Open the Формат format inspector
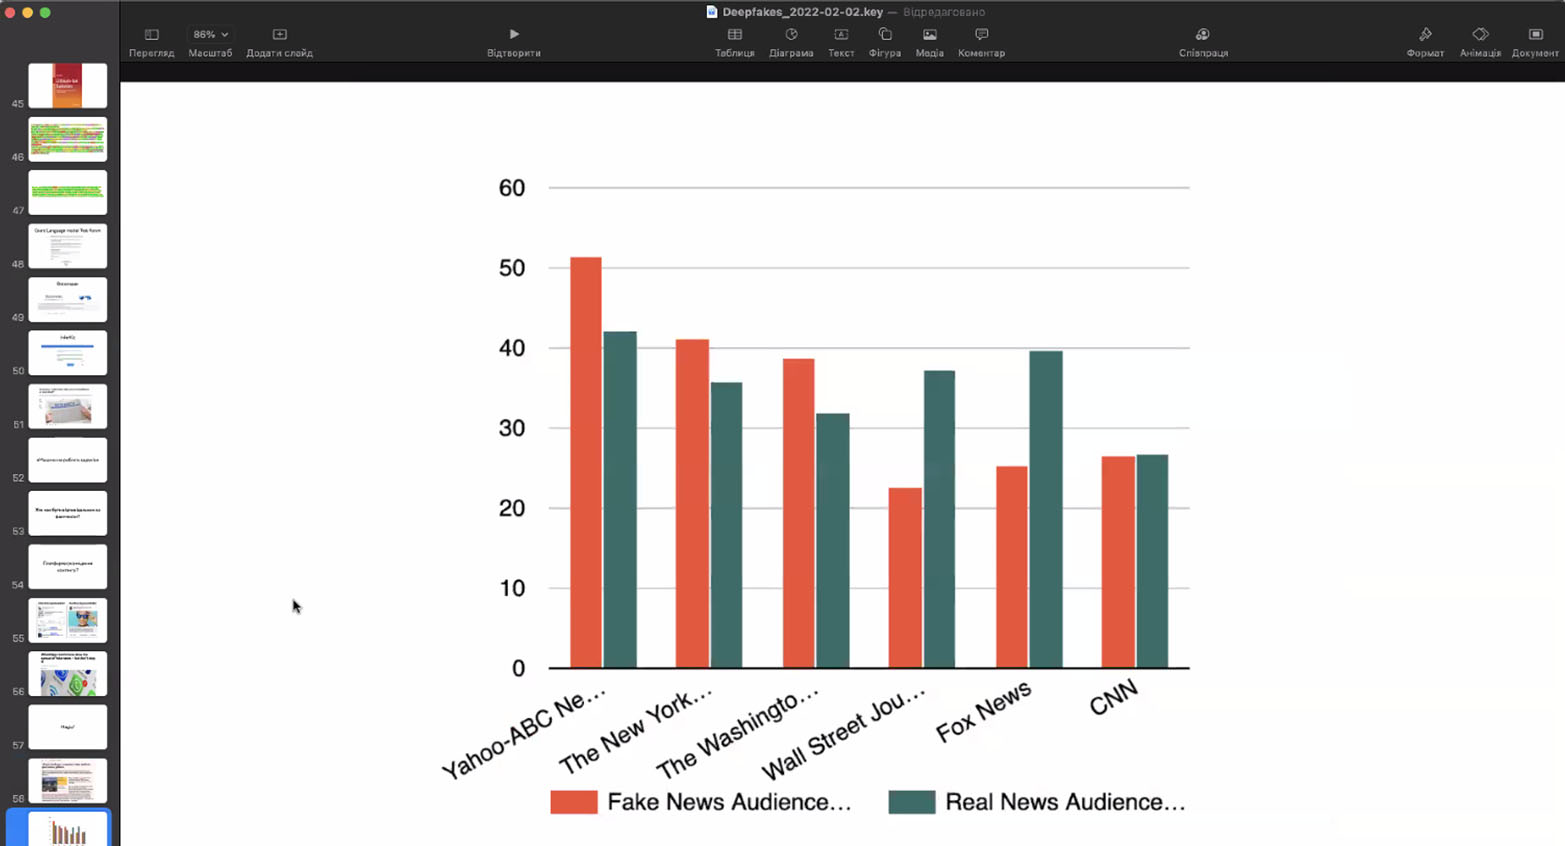The height and width of the screenshot is (846, 1565). [x=1425, y=42]
